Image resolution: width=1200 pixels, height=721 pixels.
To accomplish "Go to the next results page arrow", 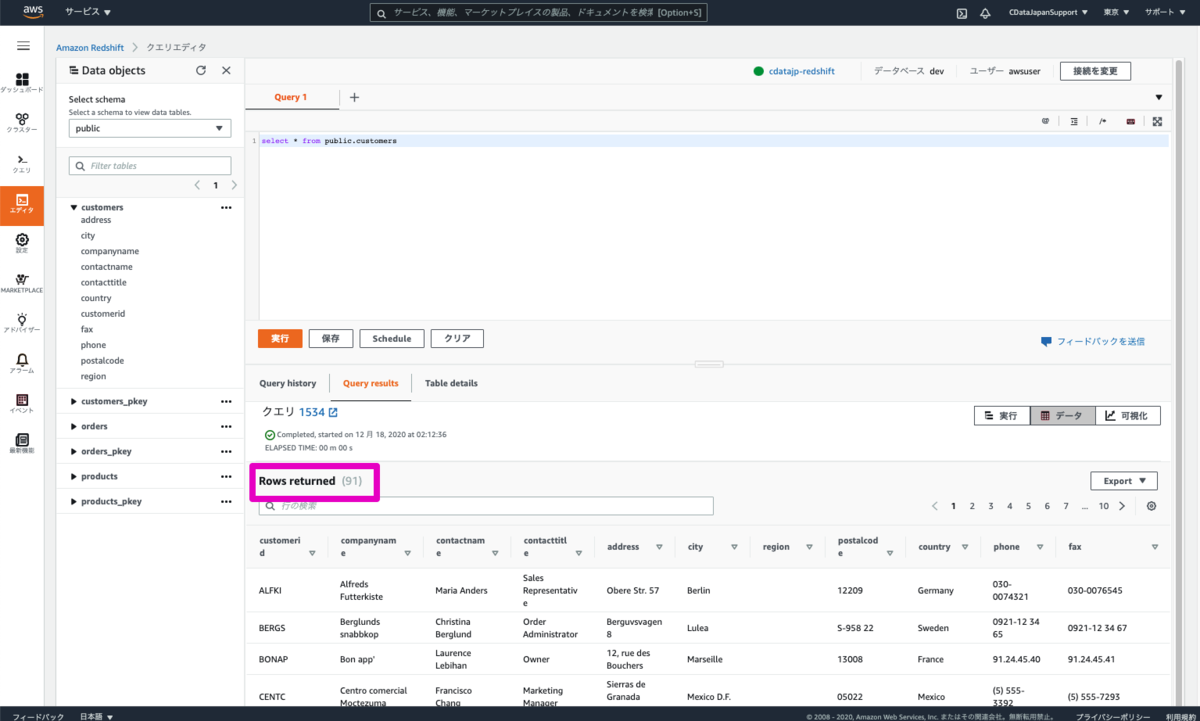I will (x=1122, y=506).
